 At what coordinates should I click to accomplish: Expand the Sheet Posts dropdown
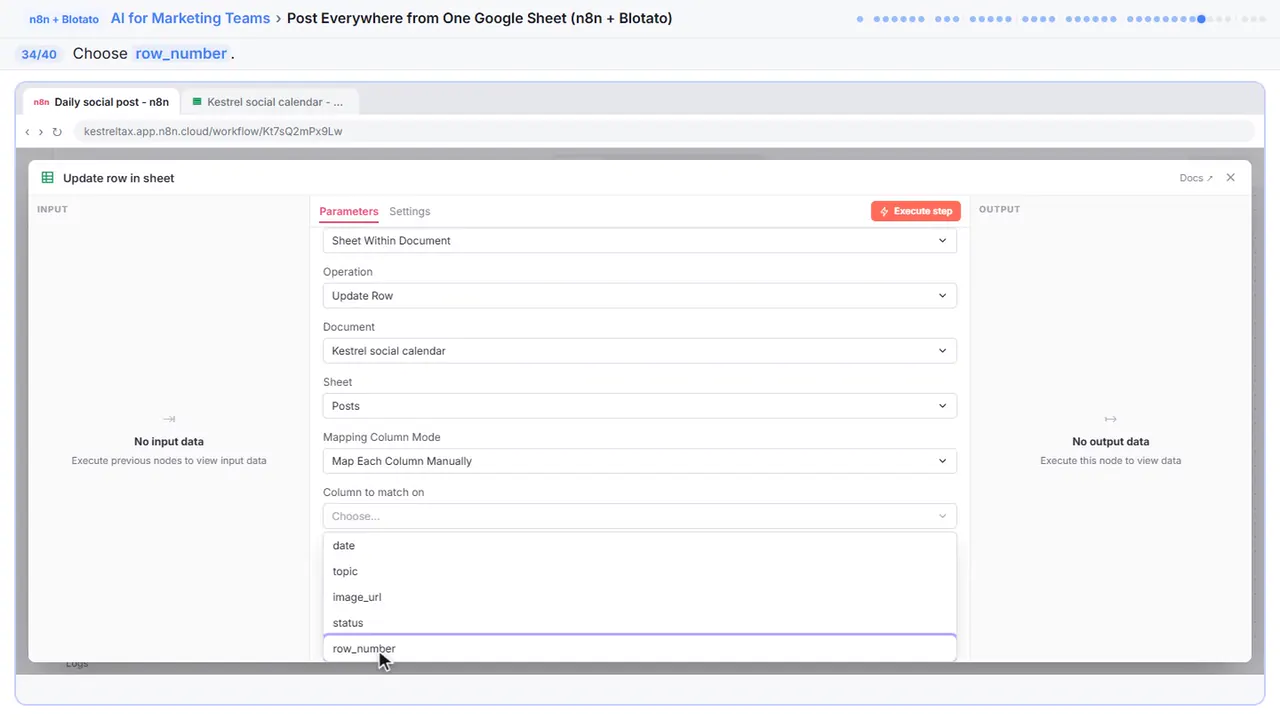[640, 406]
